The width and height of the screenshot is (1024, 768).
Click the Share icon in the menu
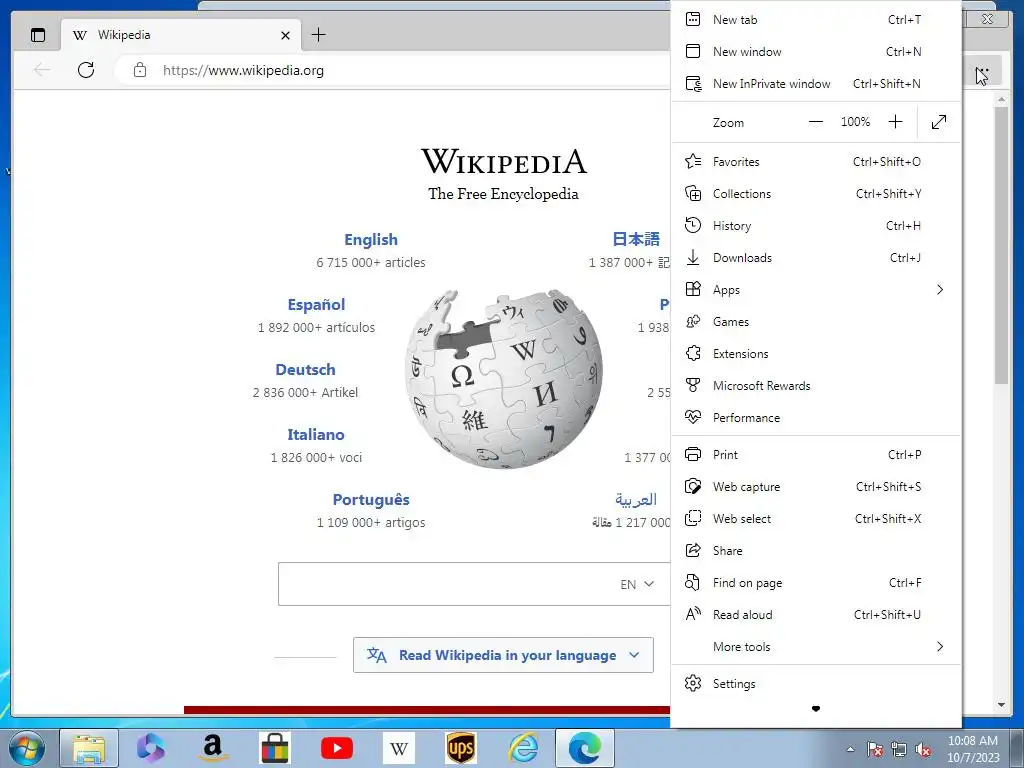pyautogui.click(x=693, y=550)
